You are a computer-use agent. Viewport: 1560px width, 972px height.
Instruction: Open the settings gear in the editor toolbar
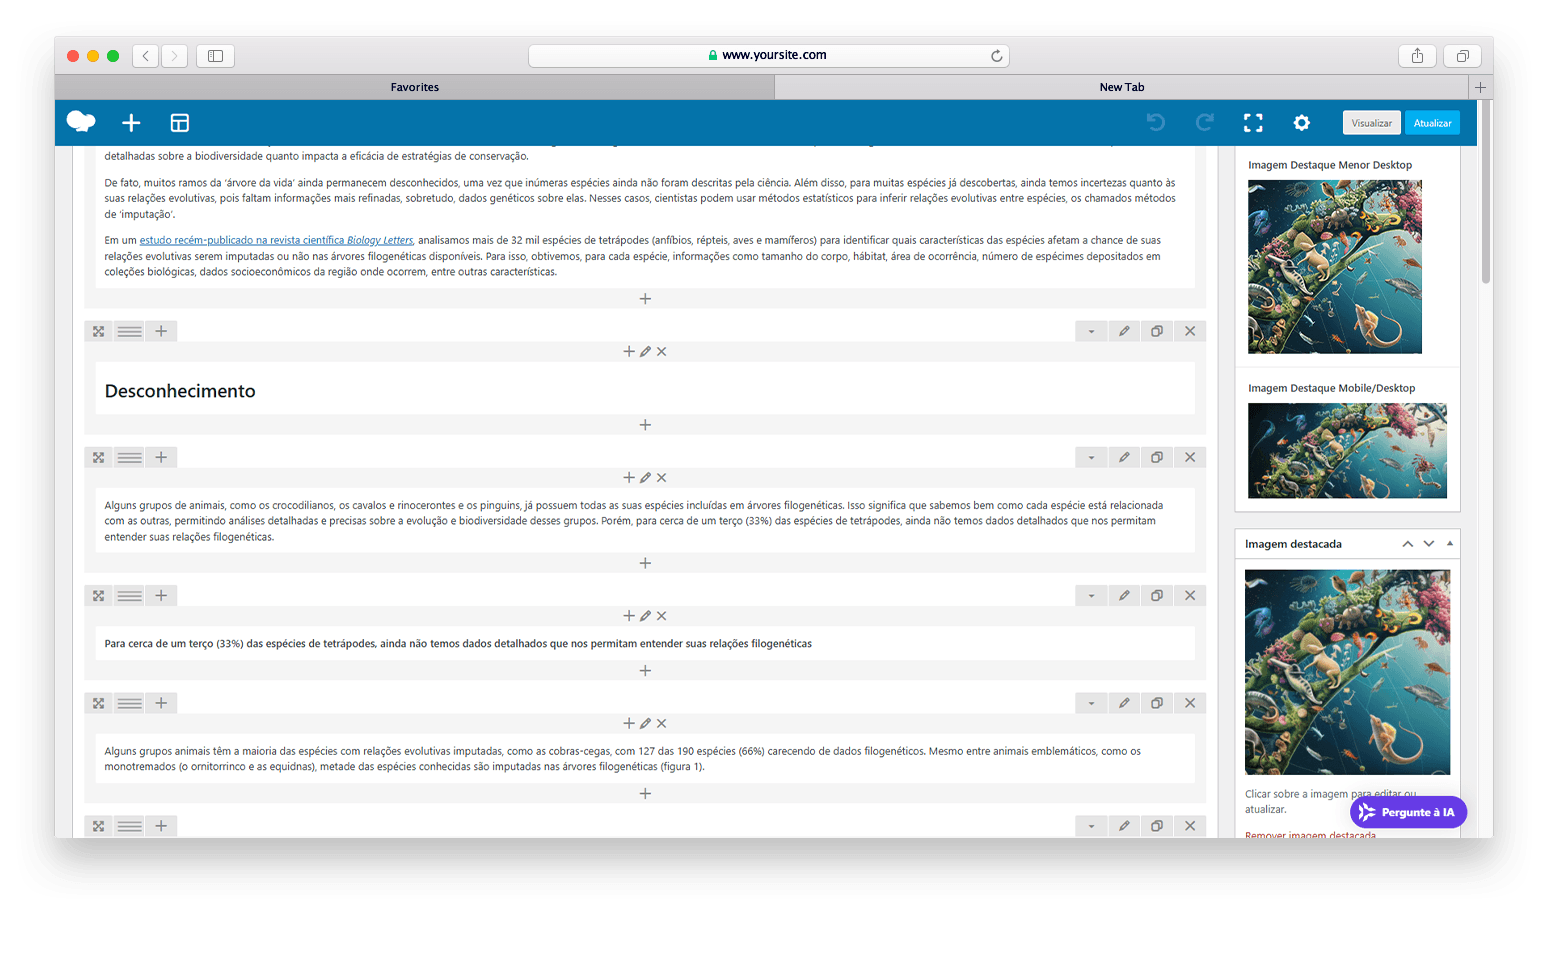(1301, 123)
